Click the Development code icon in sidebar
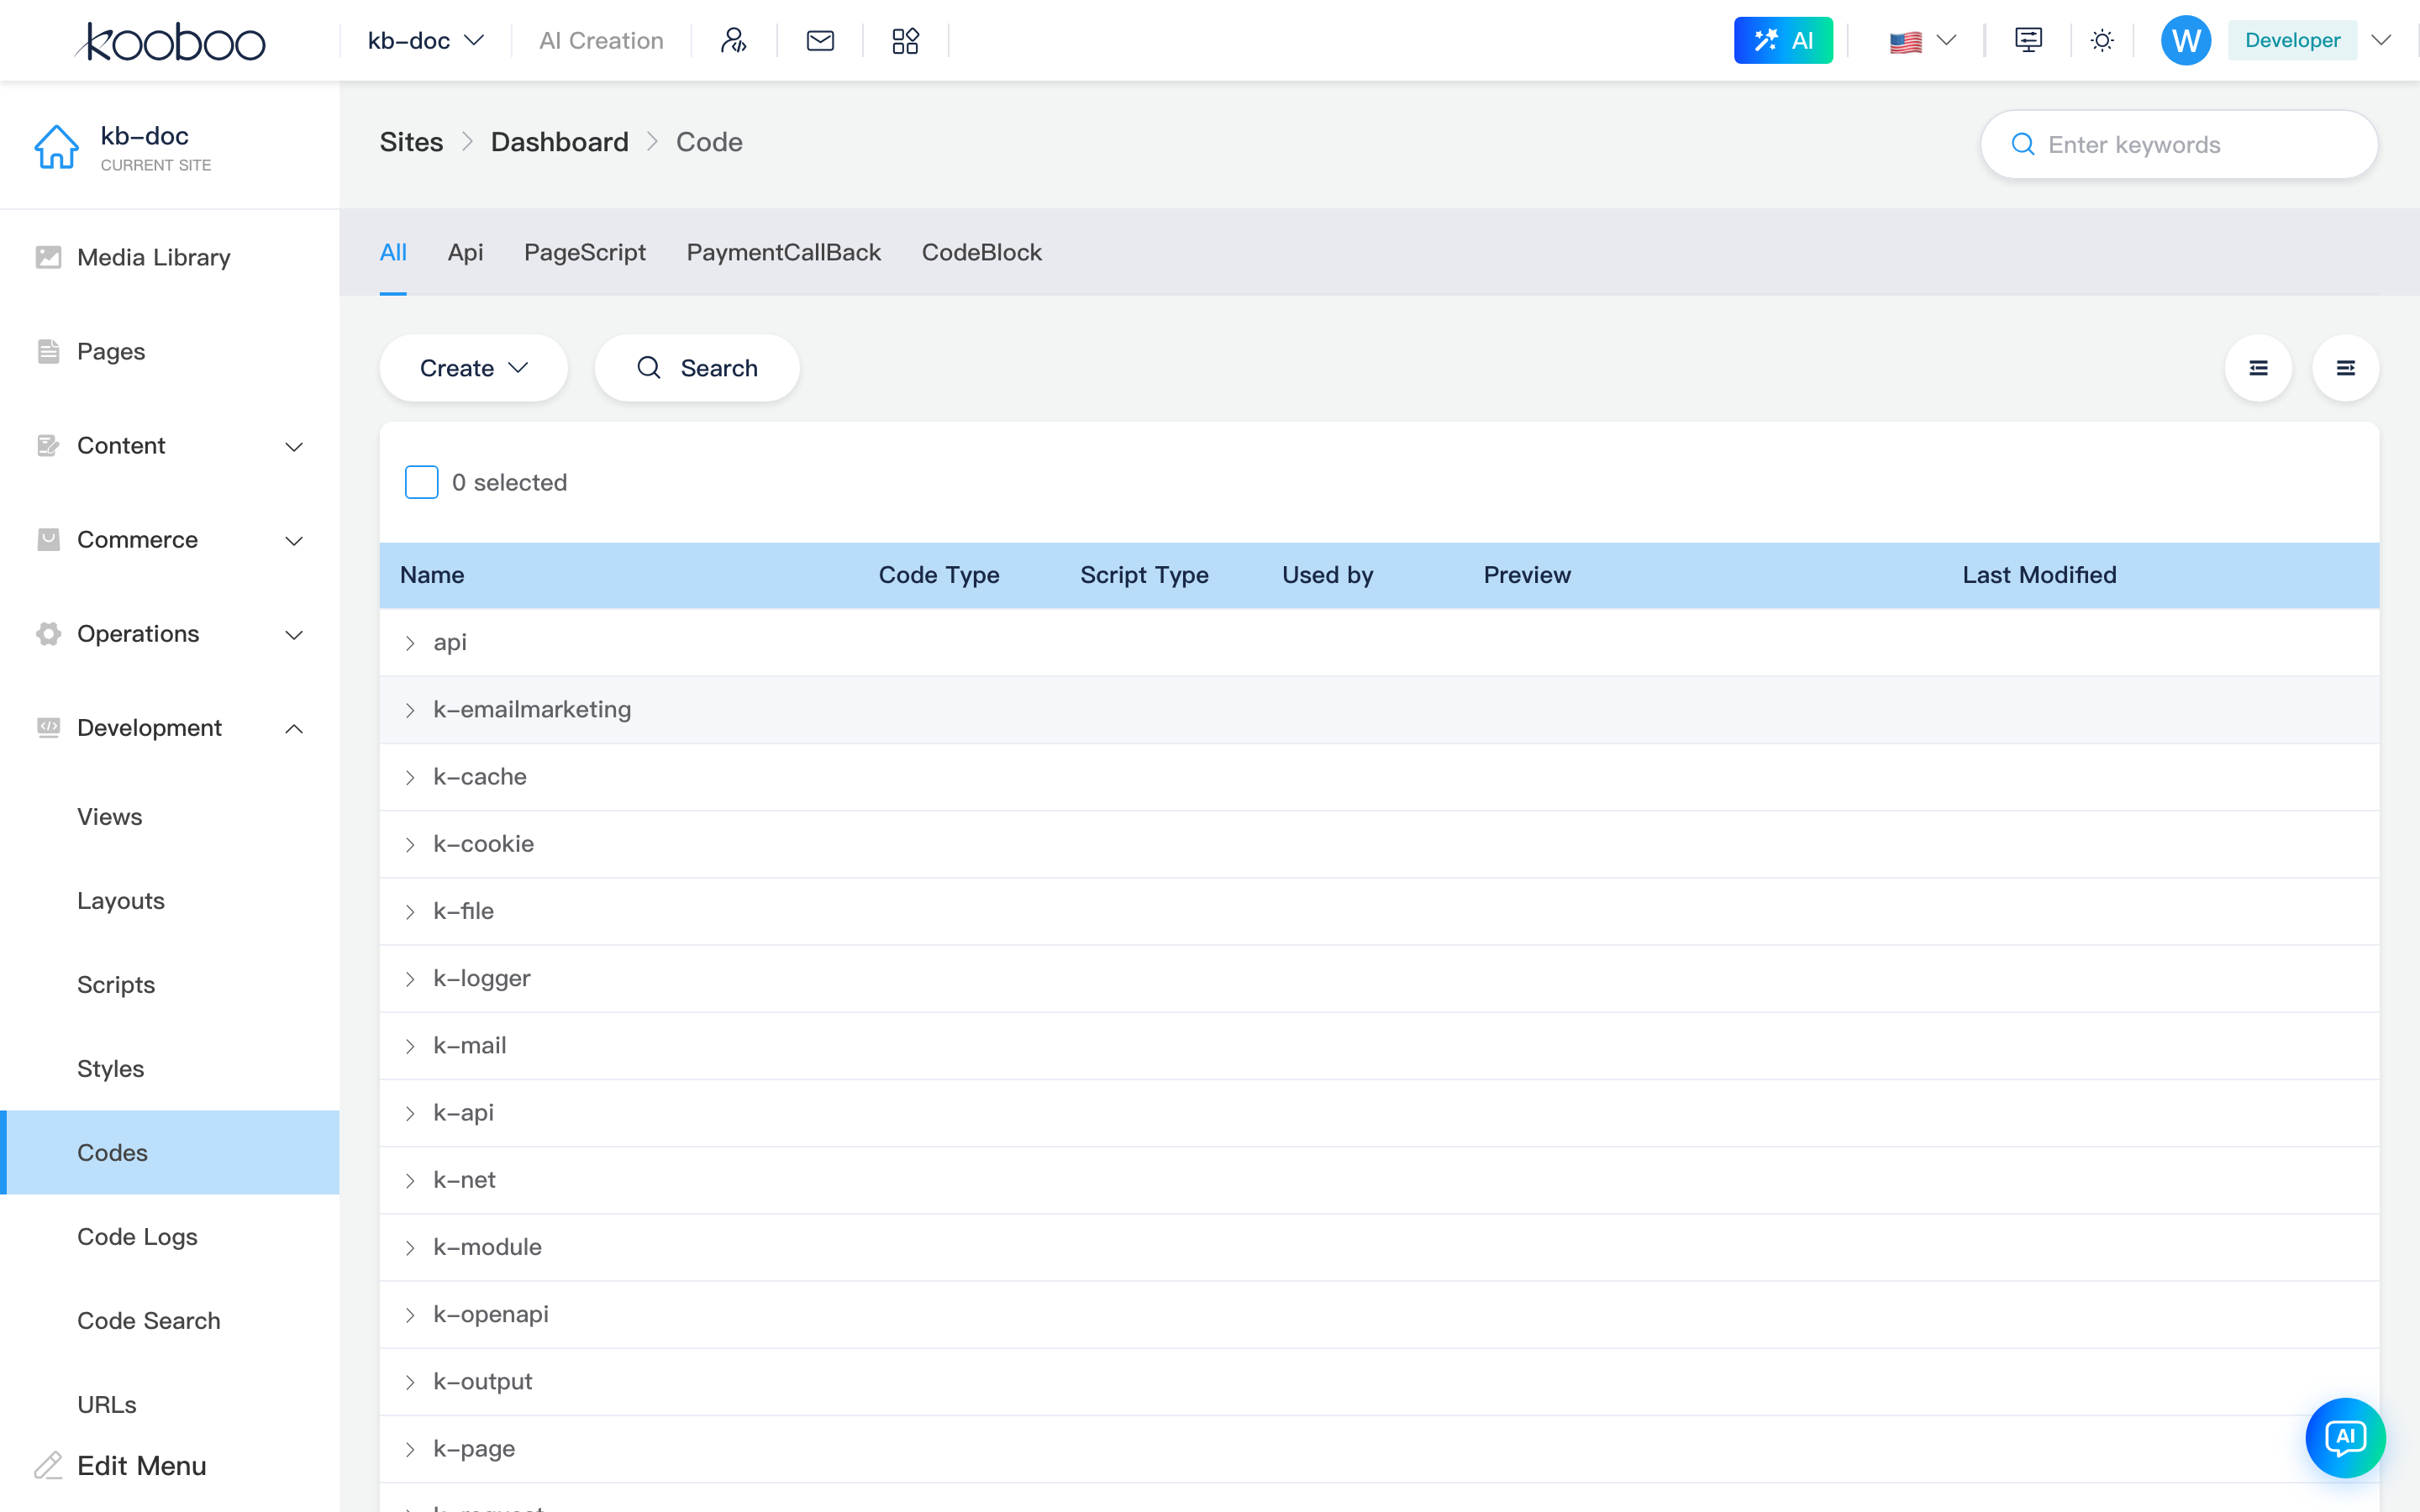The height and width of the screenshot is (1512, 2420). pos(48,728)
